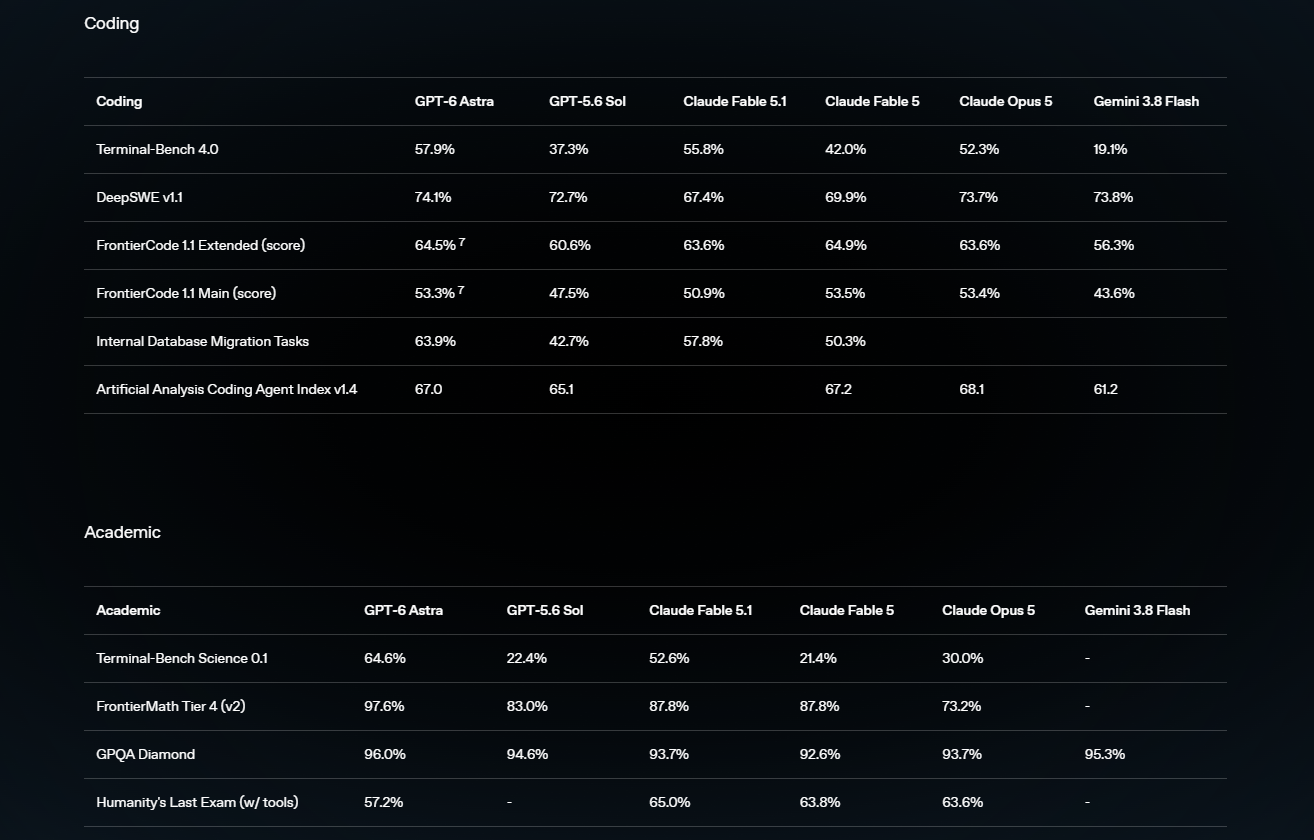Select FrontierCode 1.1 Extended (score) row label
The width and height of the screenshot is (1314, 840).
pos(200,245)
